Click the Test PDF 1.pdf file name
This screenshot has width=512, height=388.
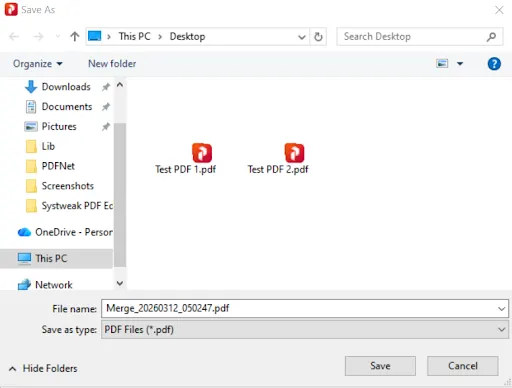(x=186, y=169)
